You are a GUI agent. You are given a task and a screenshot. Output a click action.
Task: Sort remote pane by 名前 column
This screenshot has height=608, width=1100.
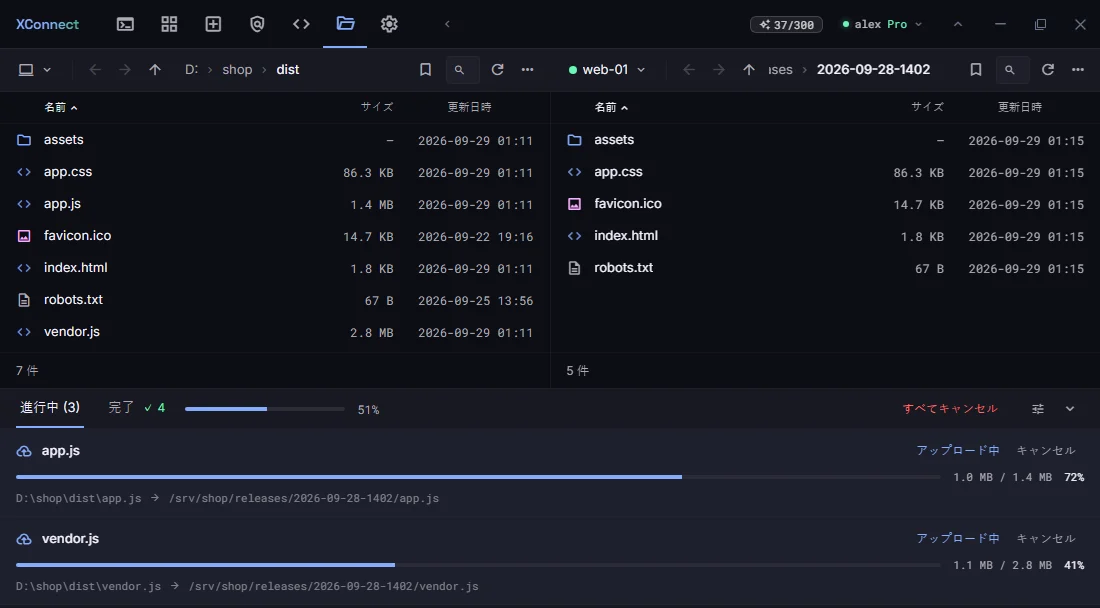pyautogui.click(x=611, y=107)
